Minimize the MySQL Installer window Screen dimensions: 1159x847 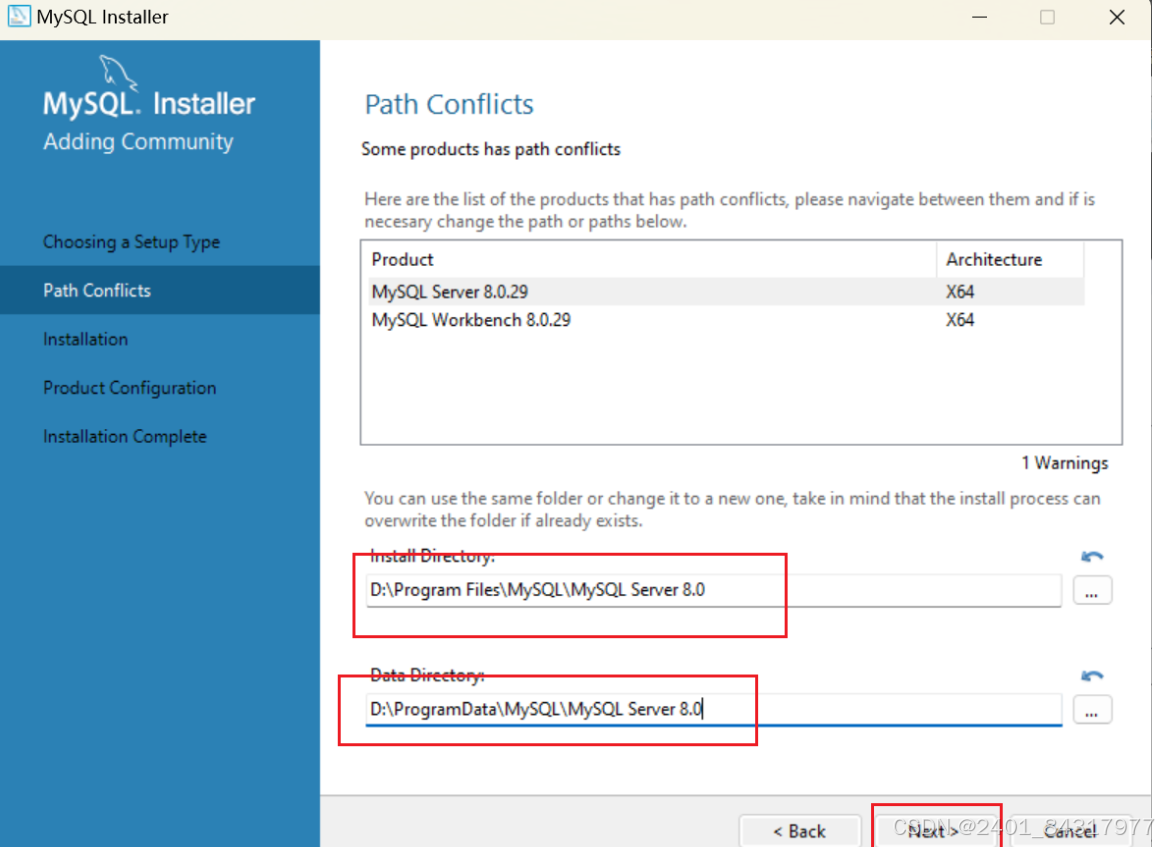(x=979, y=17)
